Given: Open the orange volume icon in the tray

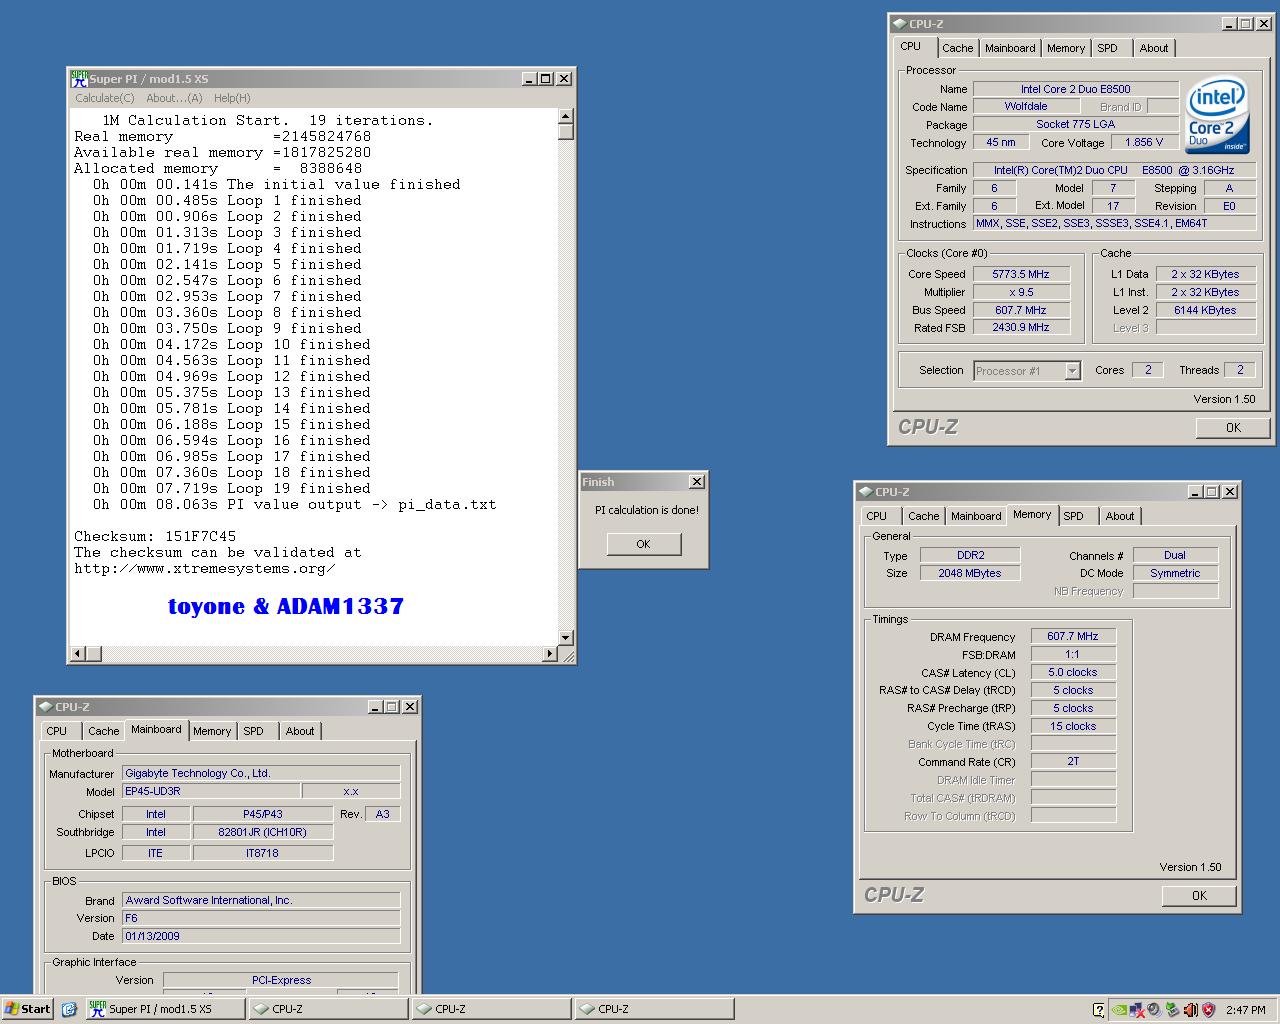Looking at the screenshot, I should click(1190, 1010).
